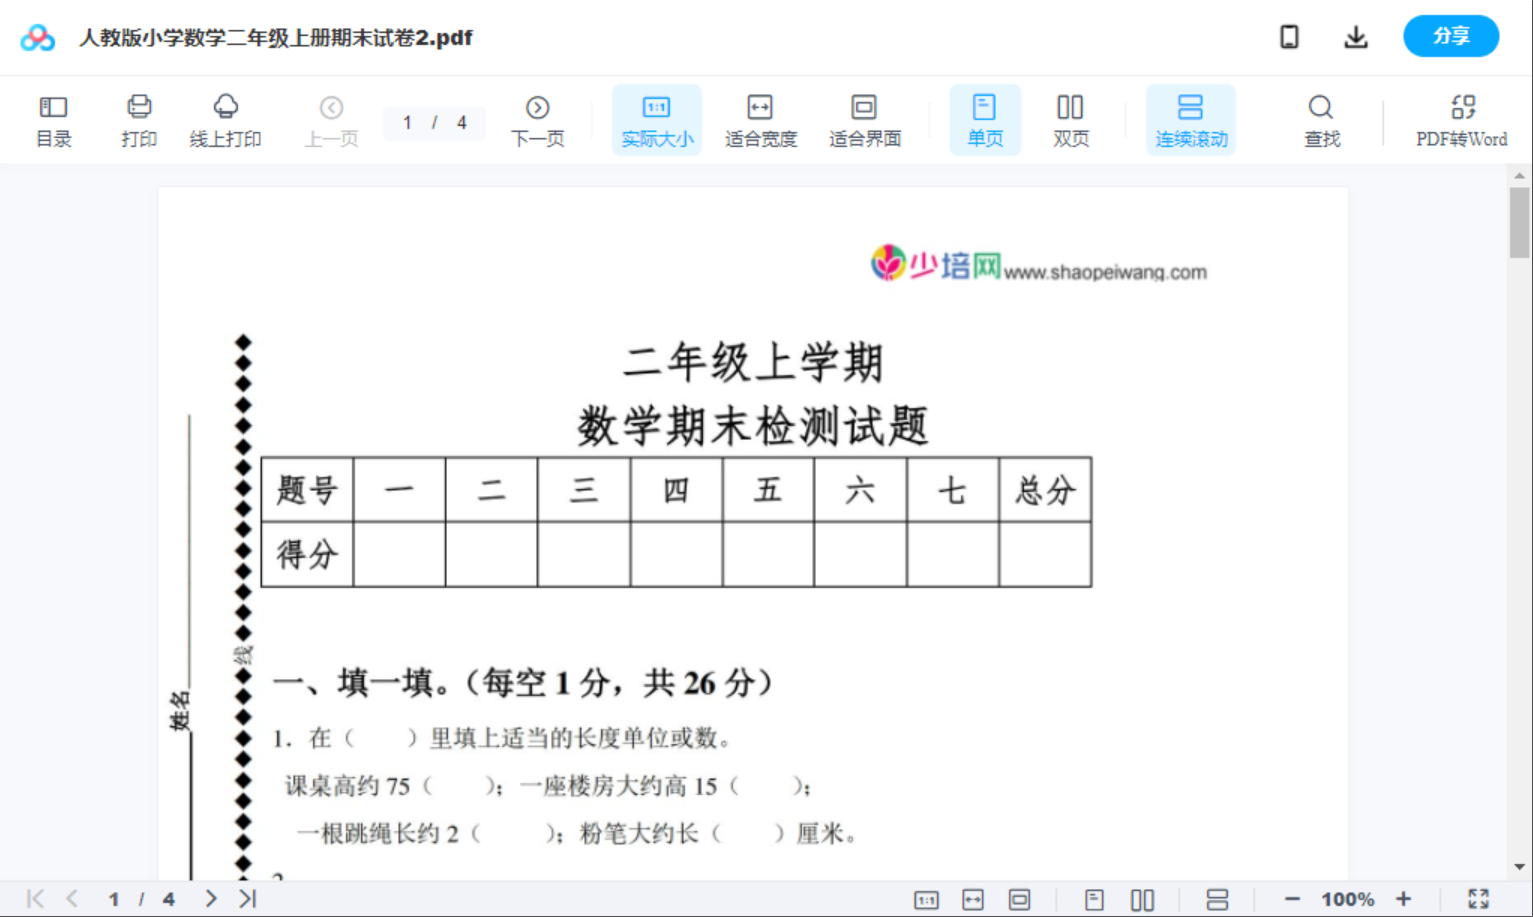The height and width of the screenshot is (917, 1533).
Task: Increase zoom with the plus control
Action: pyautogui.click(x=1404, y=897)
